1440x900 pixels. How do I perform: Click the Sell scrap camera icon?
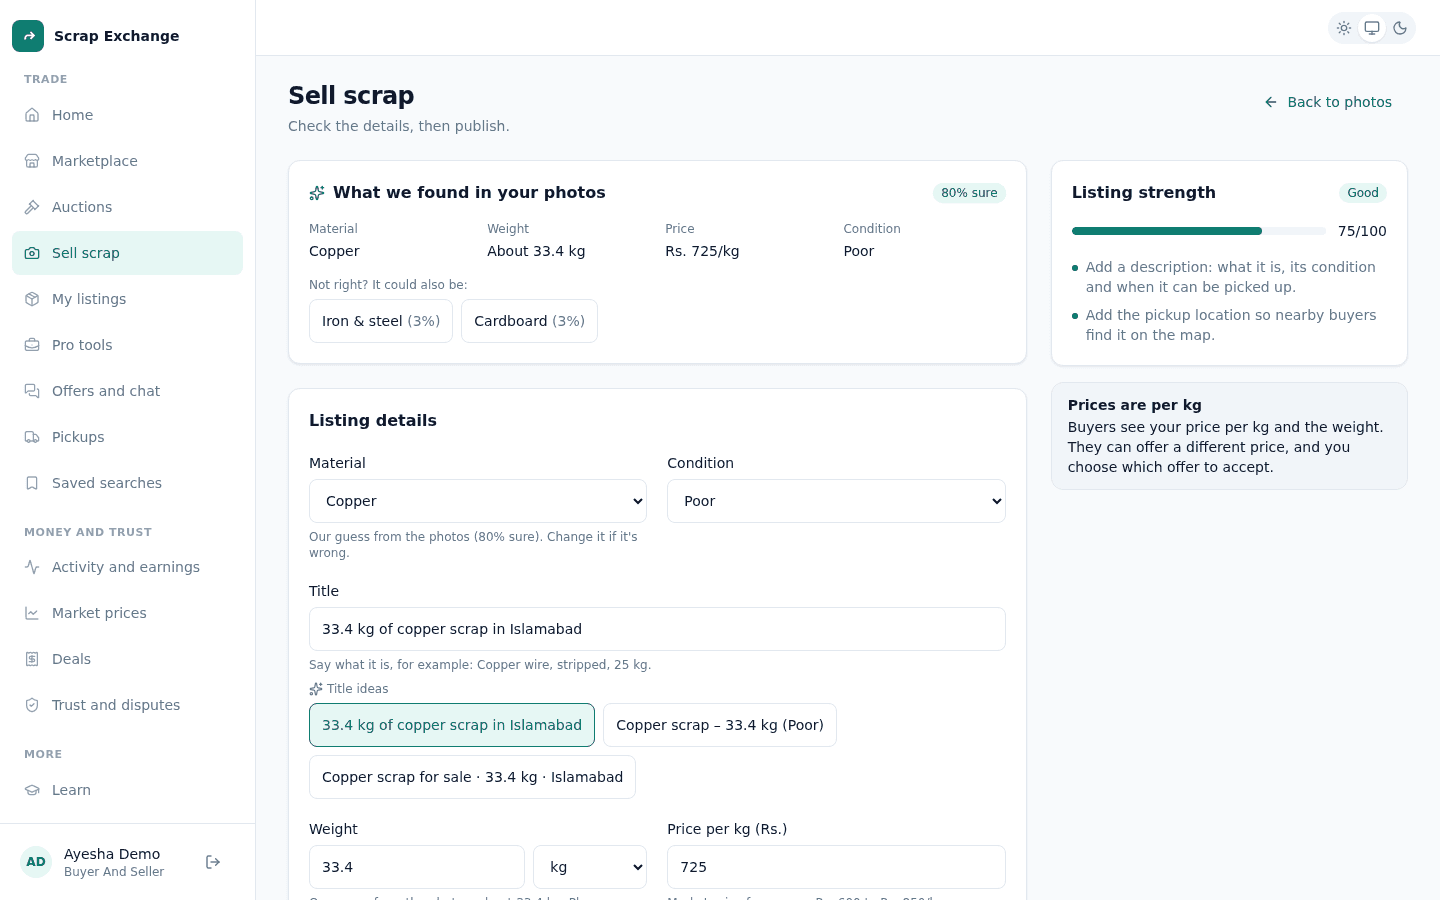pyautogui.click(x=32, y=253)
